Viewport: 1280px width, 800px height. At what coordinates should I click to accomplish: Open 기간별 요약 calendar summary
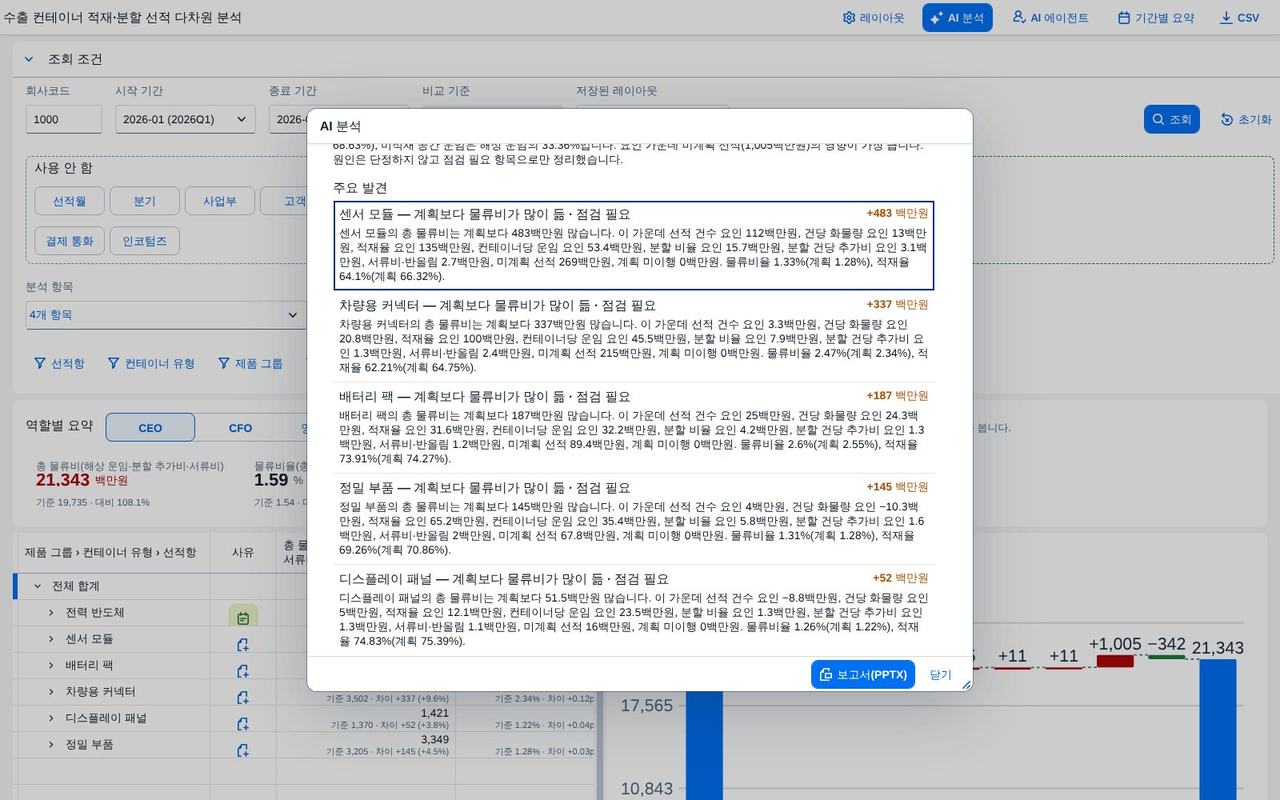(x=1156, y=18)
